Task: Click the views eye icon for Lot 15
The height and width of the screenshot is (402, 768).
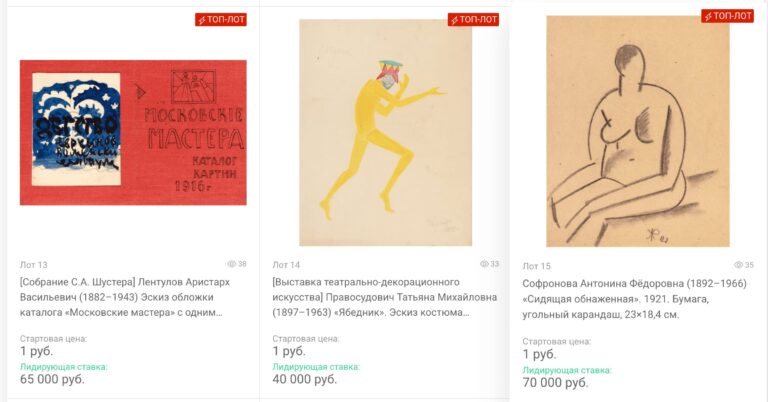Action: (x=738, y=265)
